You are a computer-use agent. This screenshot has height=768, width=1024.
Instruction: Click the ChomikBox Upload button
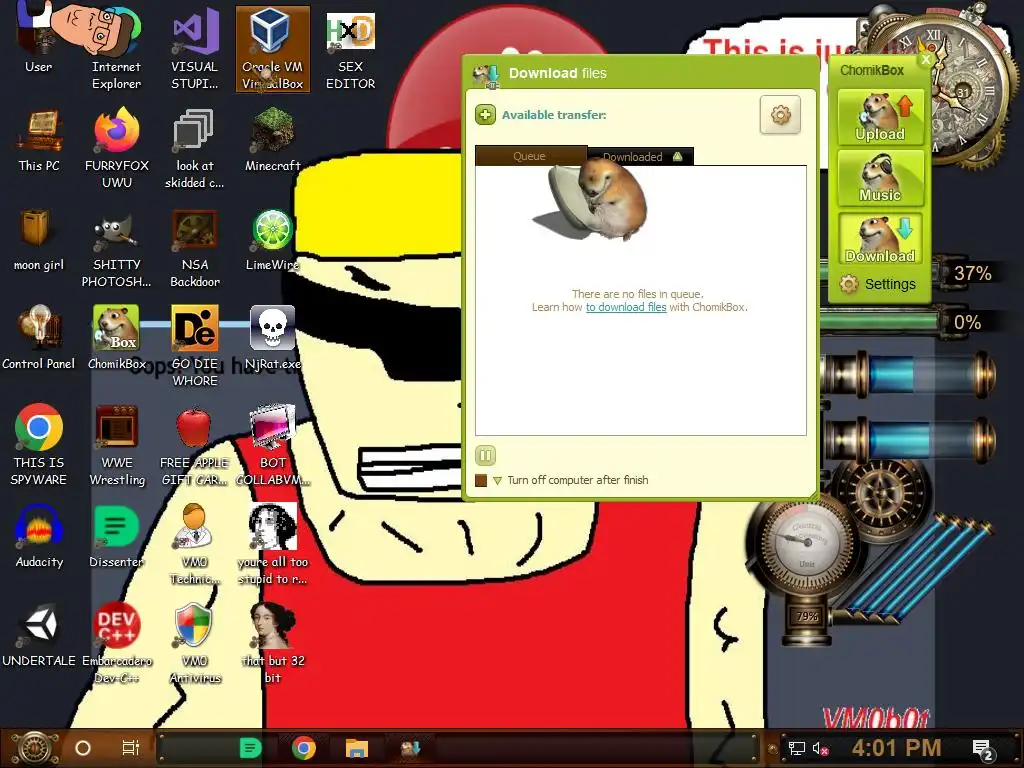(x=880, y=118)
